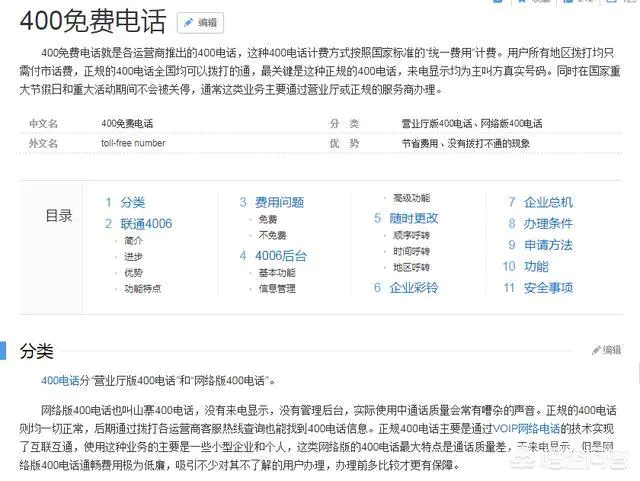Follow the blue 400电话 link in the 分类 section
The height and width of the screenshot is (481, 640).
60,381
